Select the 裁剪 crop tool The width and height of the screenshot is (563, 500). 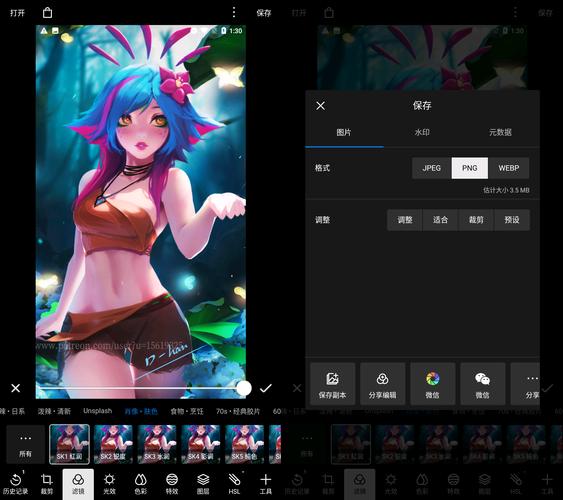(x=47, y=484)
